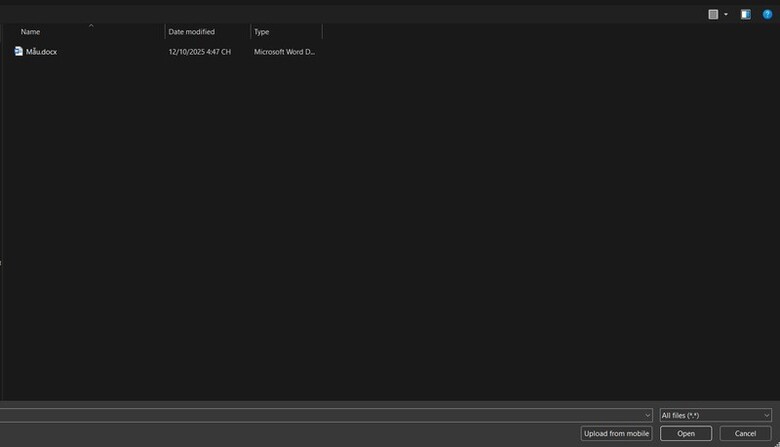Expand the file name history dropdown arrow
The width and height of the screenshot is (780, 447).
(x=648, y=415)
